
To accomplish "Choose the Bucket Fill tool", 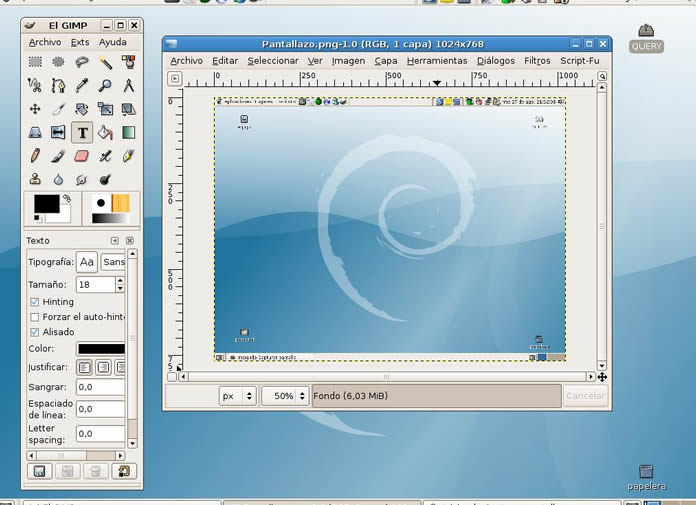I will point(106,132).
